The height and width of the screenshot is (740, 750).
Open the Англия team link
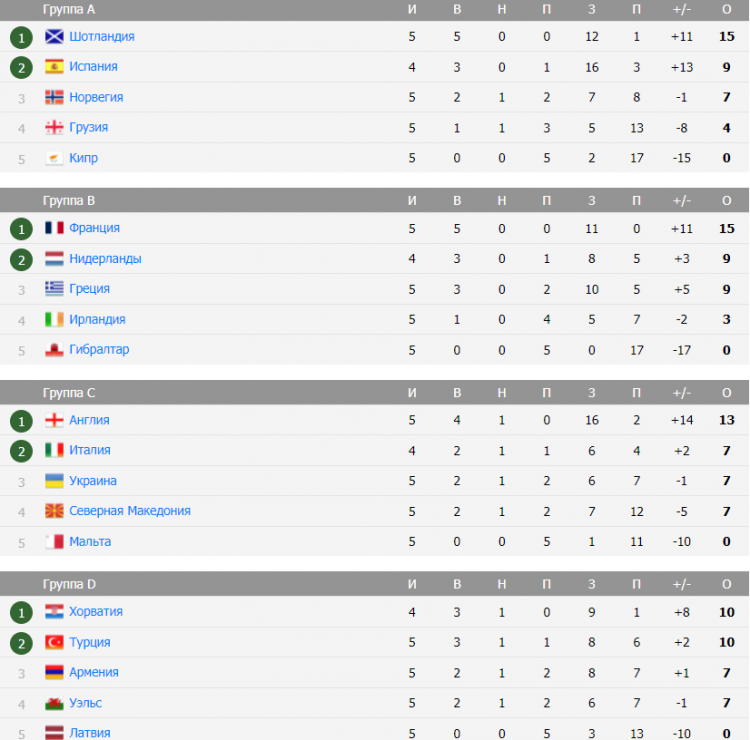89,420
